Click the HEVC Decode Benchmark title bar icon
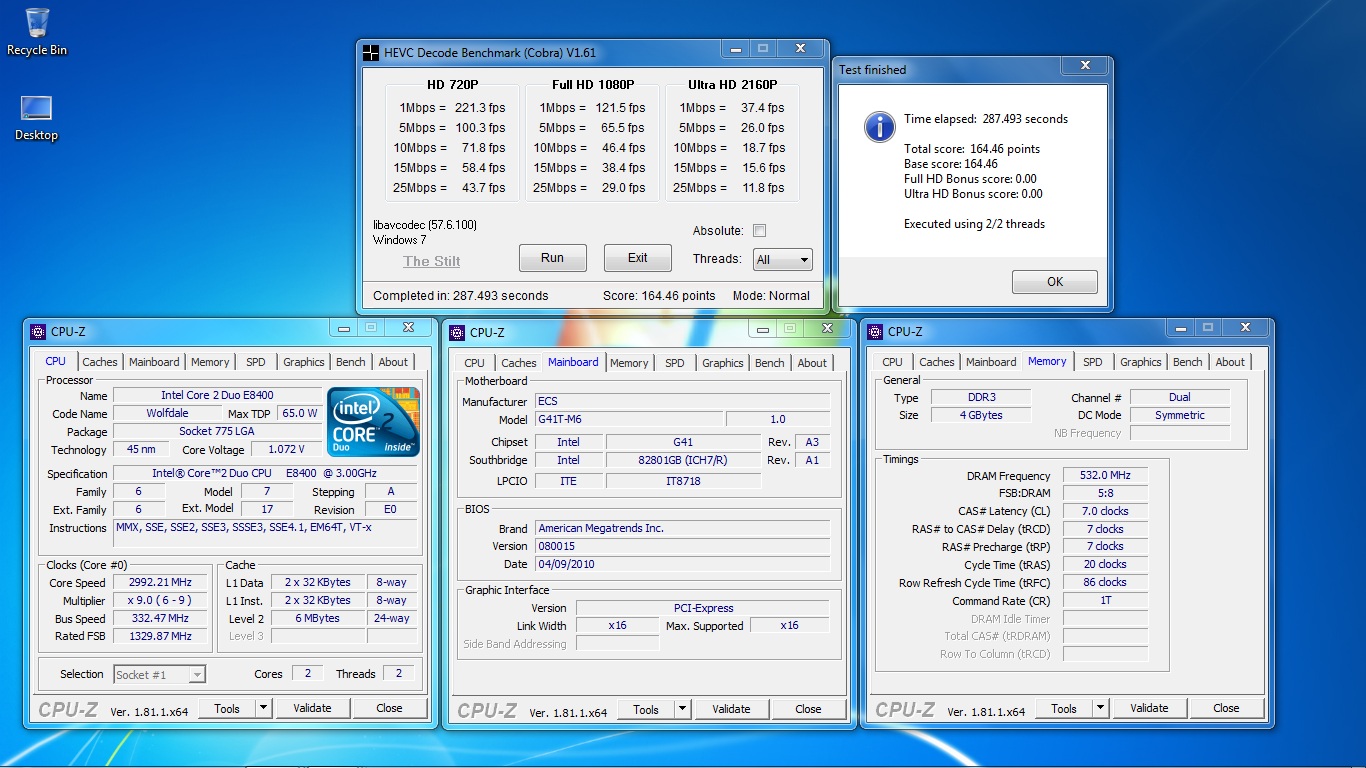 coord(371,53)
